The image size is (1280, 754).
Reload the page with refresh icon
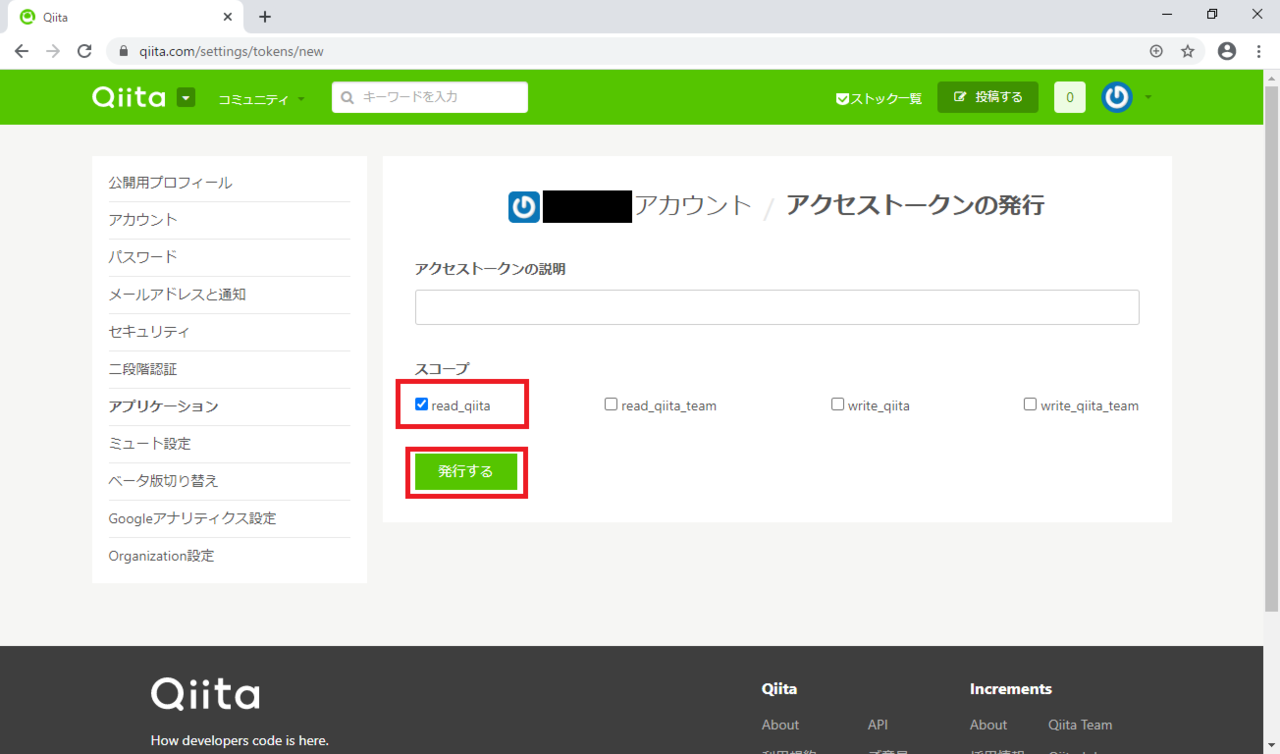(x=85, y=51)
